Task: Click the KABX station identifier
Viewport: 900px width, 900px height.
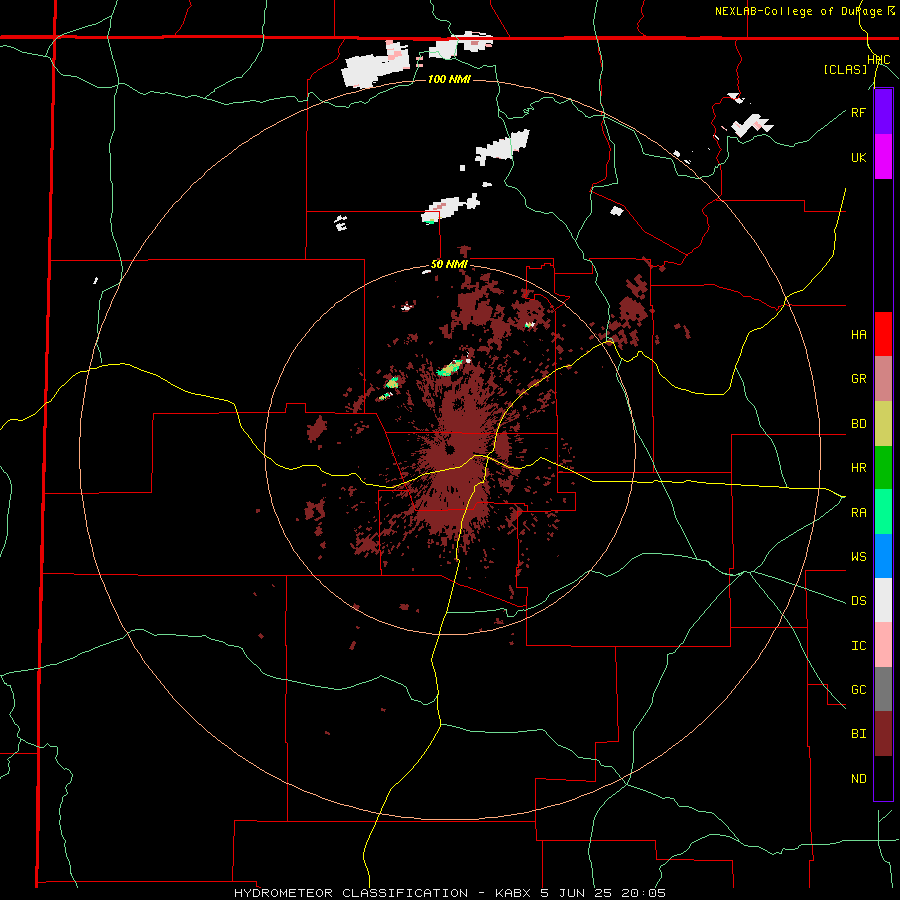Action: tap(514, 893)
